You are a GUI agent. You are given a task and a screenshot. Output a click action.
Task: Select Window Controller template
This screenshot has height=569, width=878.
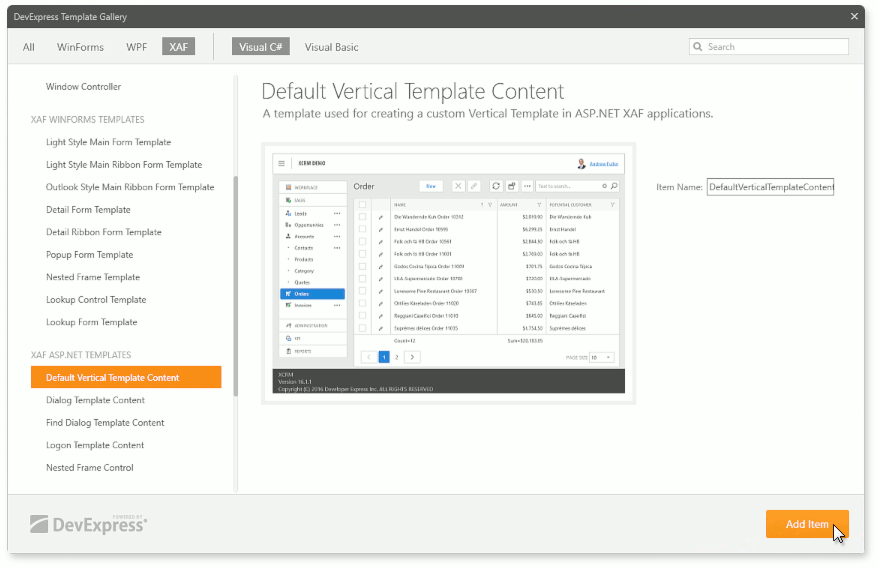click(x=83, y=87)
